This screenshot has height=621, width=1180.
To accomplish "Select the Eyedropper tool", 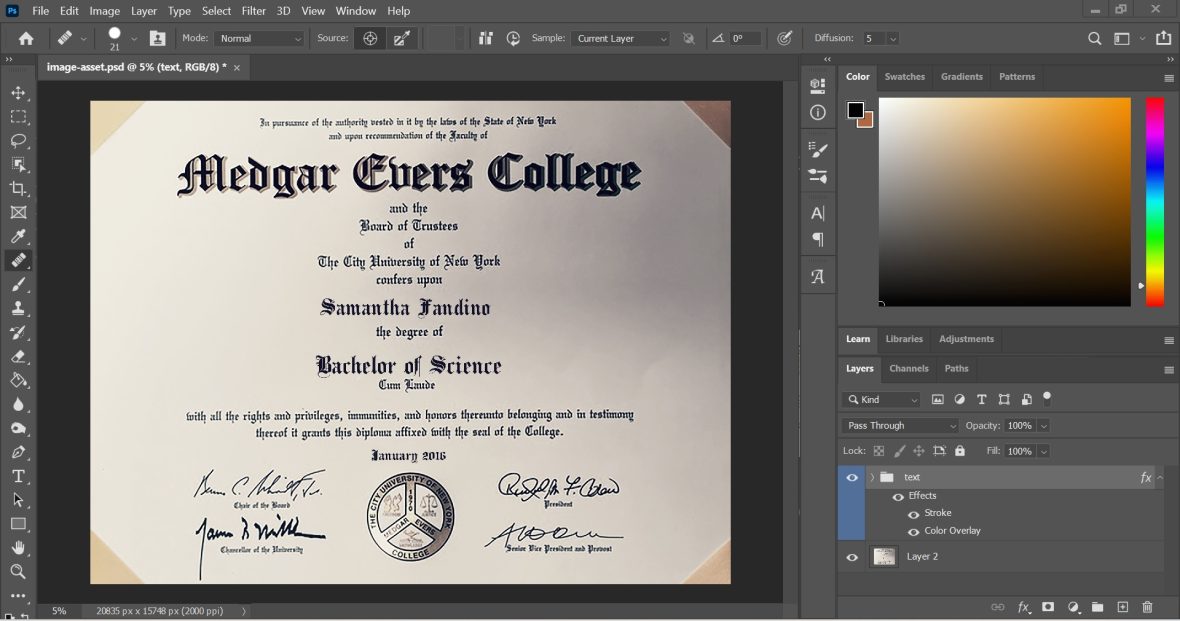I will click(x=18, y=236).
